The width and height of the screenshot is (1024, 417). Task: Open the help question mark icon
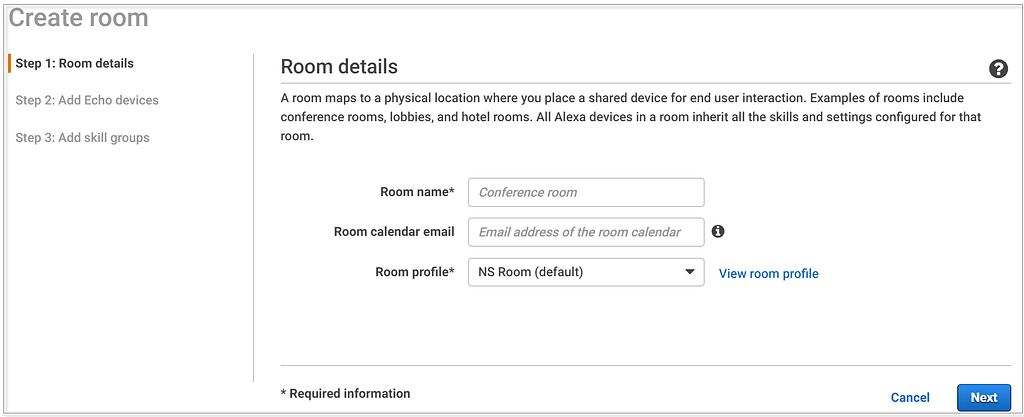998,69
